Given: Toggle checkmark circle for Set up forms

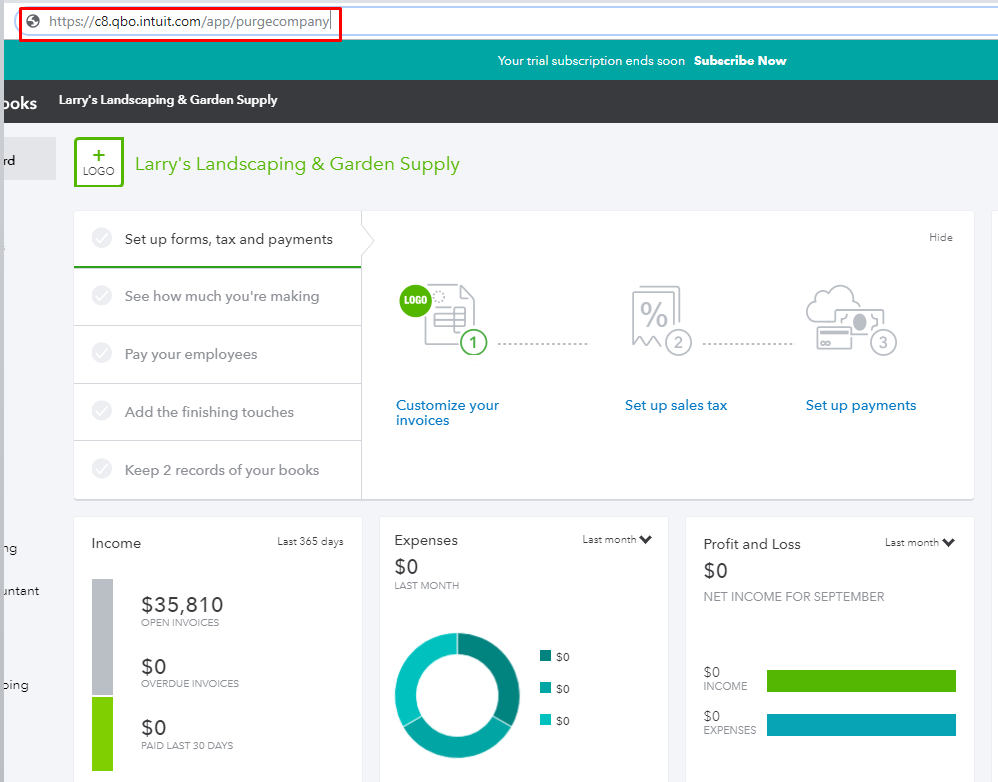Looking at the screenshot, I should 102,238.
